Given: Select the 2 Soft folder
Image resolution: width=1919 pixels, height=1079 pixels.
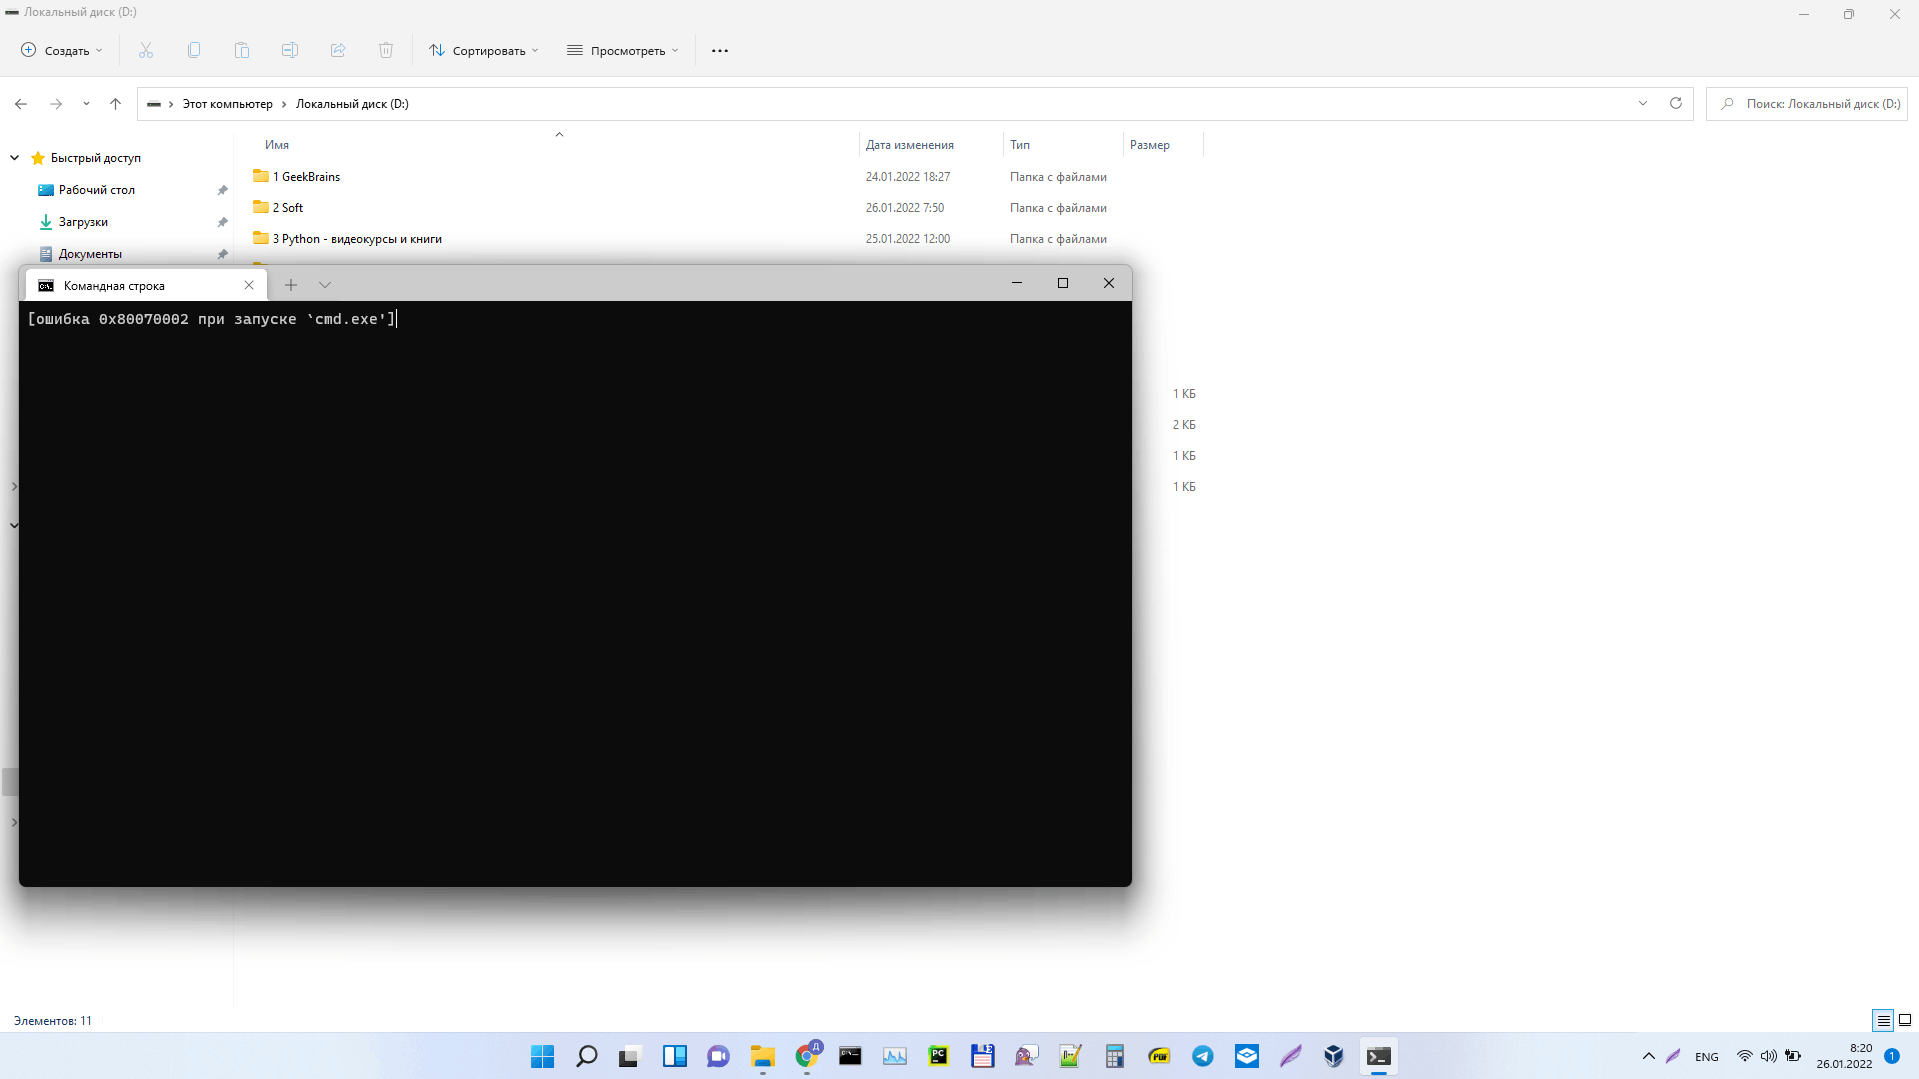Looking at the screenshot, I should click(288, 208).
